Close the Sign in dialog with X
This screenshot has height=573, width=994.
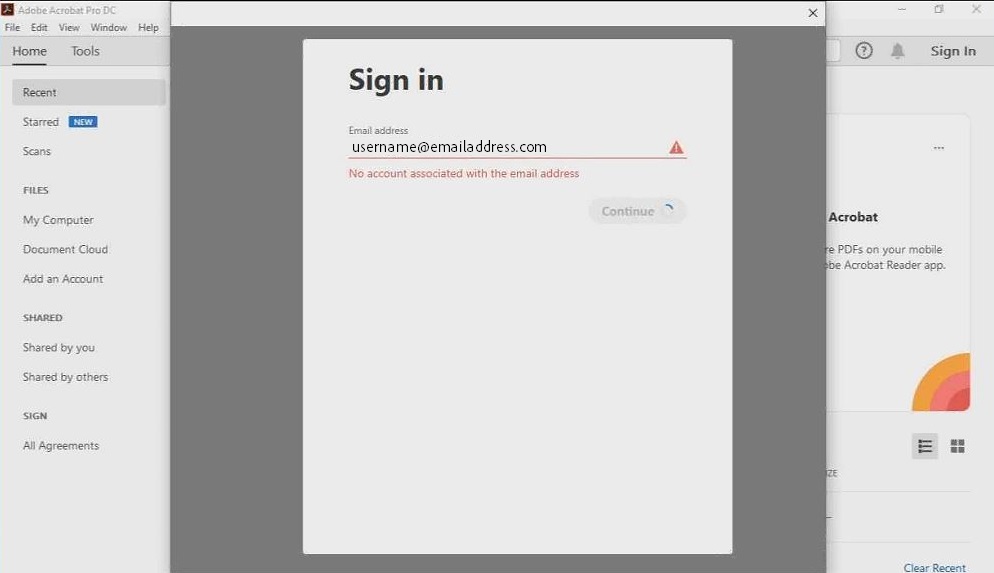point(813,13)
